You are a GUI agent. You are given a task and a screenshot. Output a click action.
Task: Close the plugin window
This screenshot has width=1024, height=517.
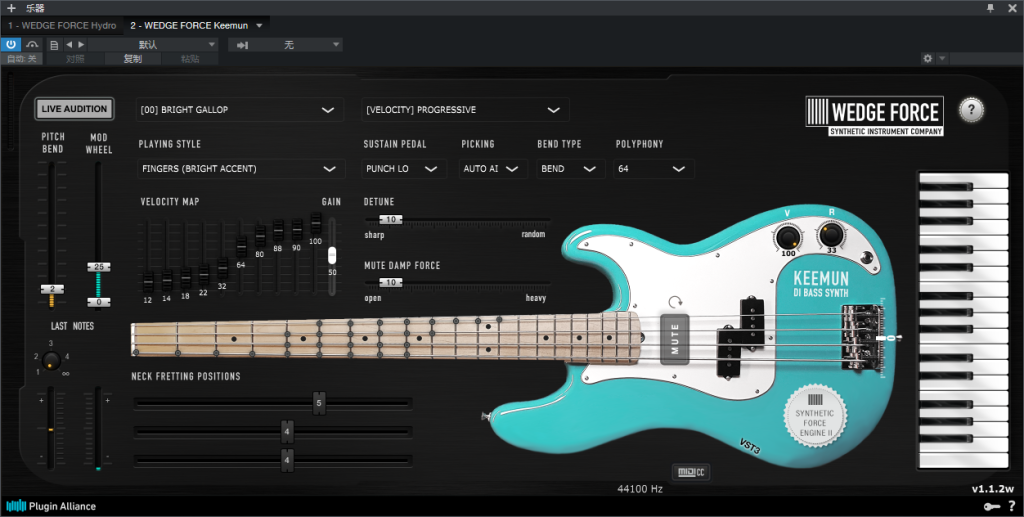tap(1012, 8)
